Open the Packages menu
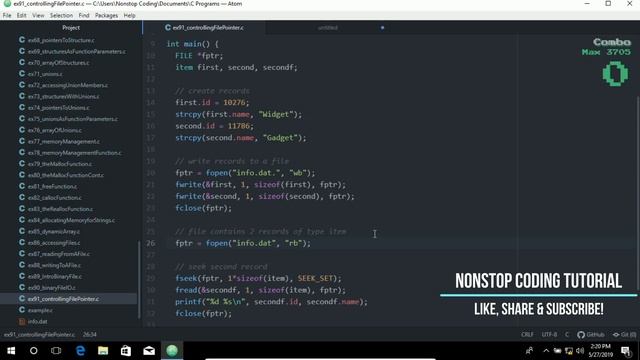Viewport: 640px width, 360px height. pos(106,16)
